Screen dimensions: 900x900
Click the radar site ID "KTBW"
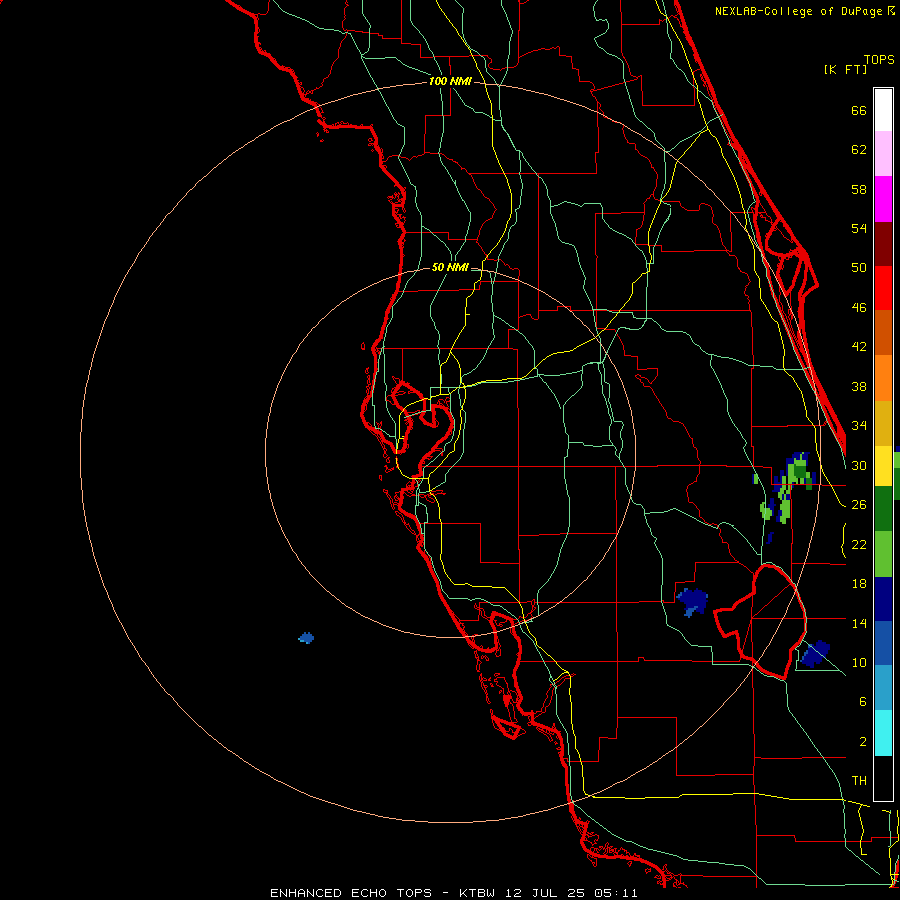click(x=478, y=893)
